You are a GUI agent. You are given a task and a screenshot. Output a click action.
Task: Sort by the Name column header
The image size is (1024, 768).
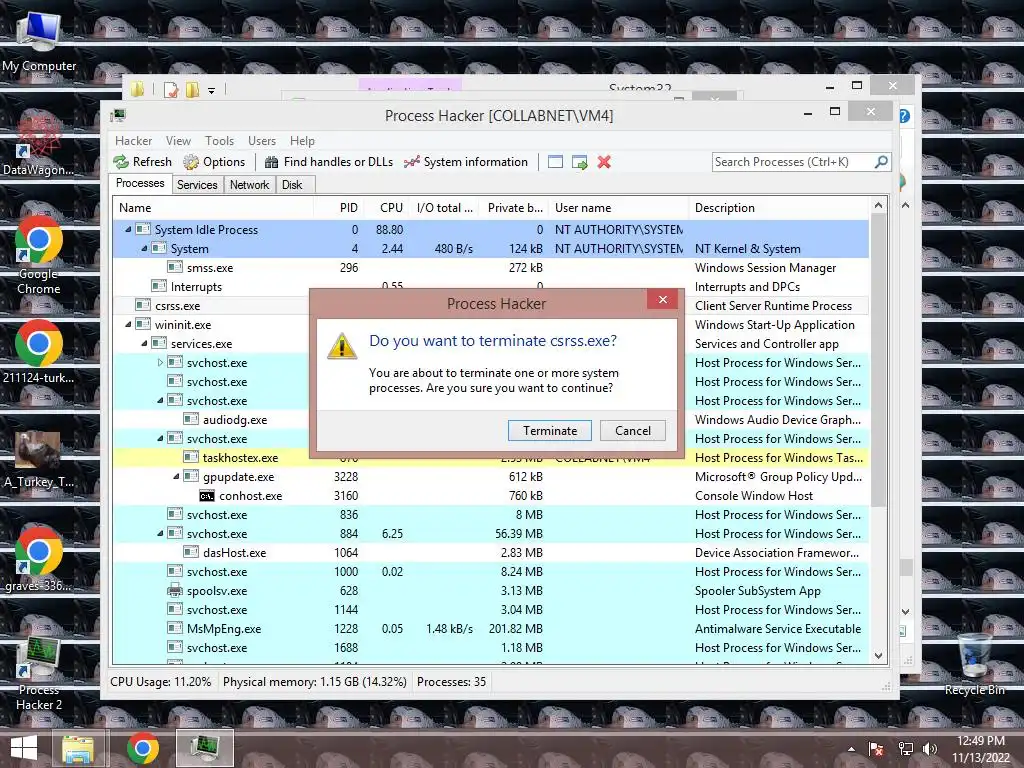[214, 208]
